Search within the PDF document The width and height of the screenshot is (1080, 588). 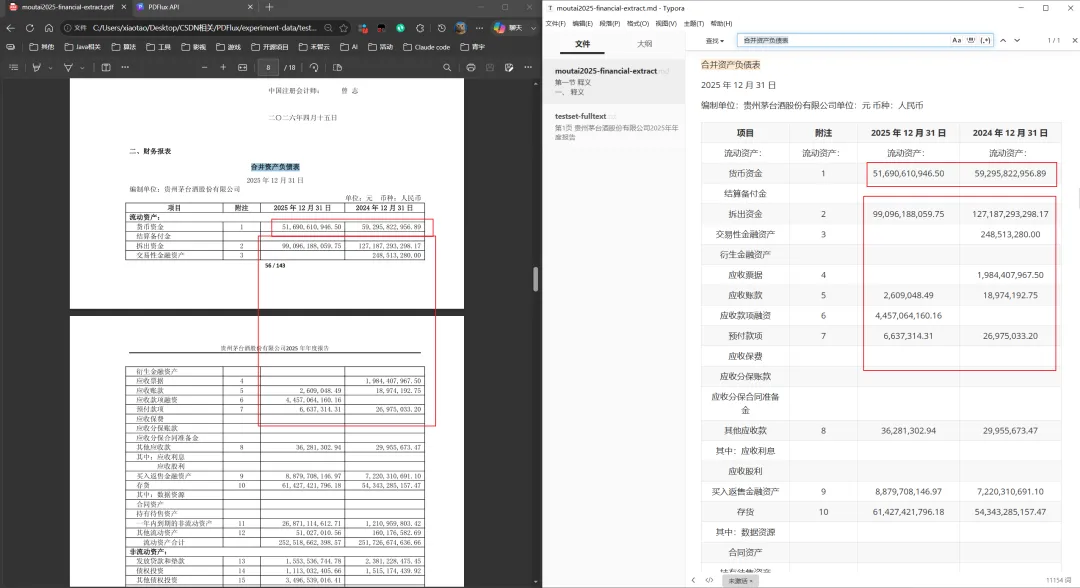click(447, 67)
